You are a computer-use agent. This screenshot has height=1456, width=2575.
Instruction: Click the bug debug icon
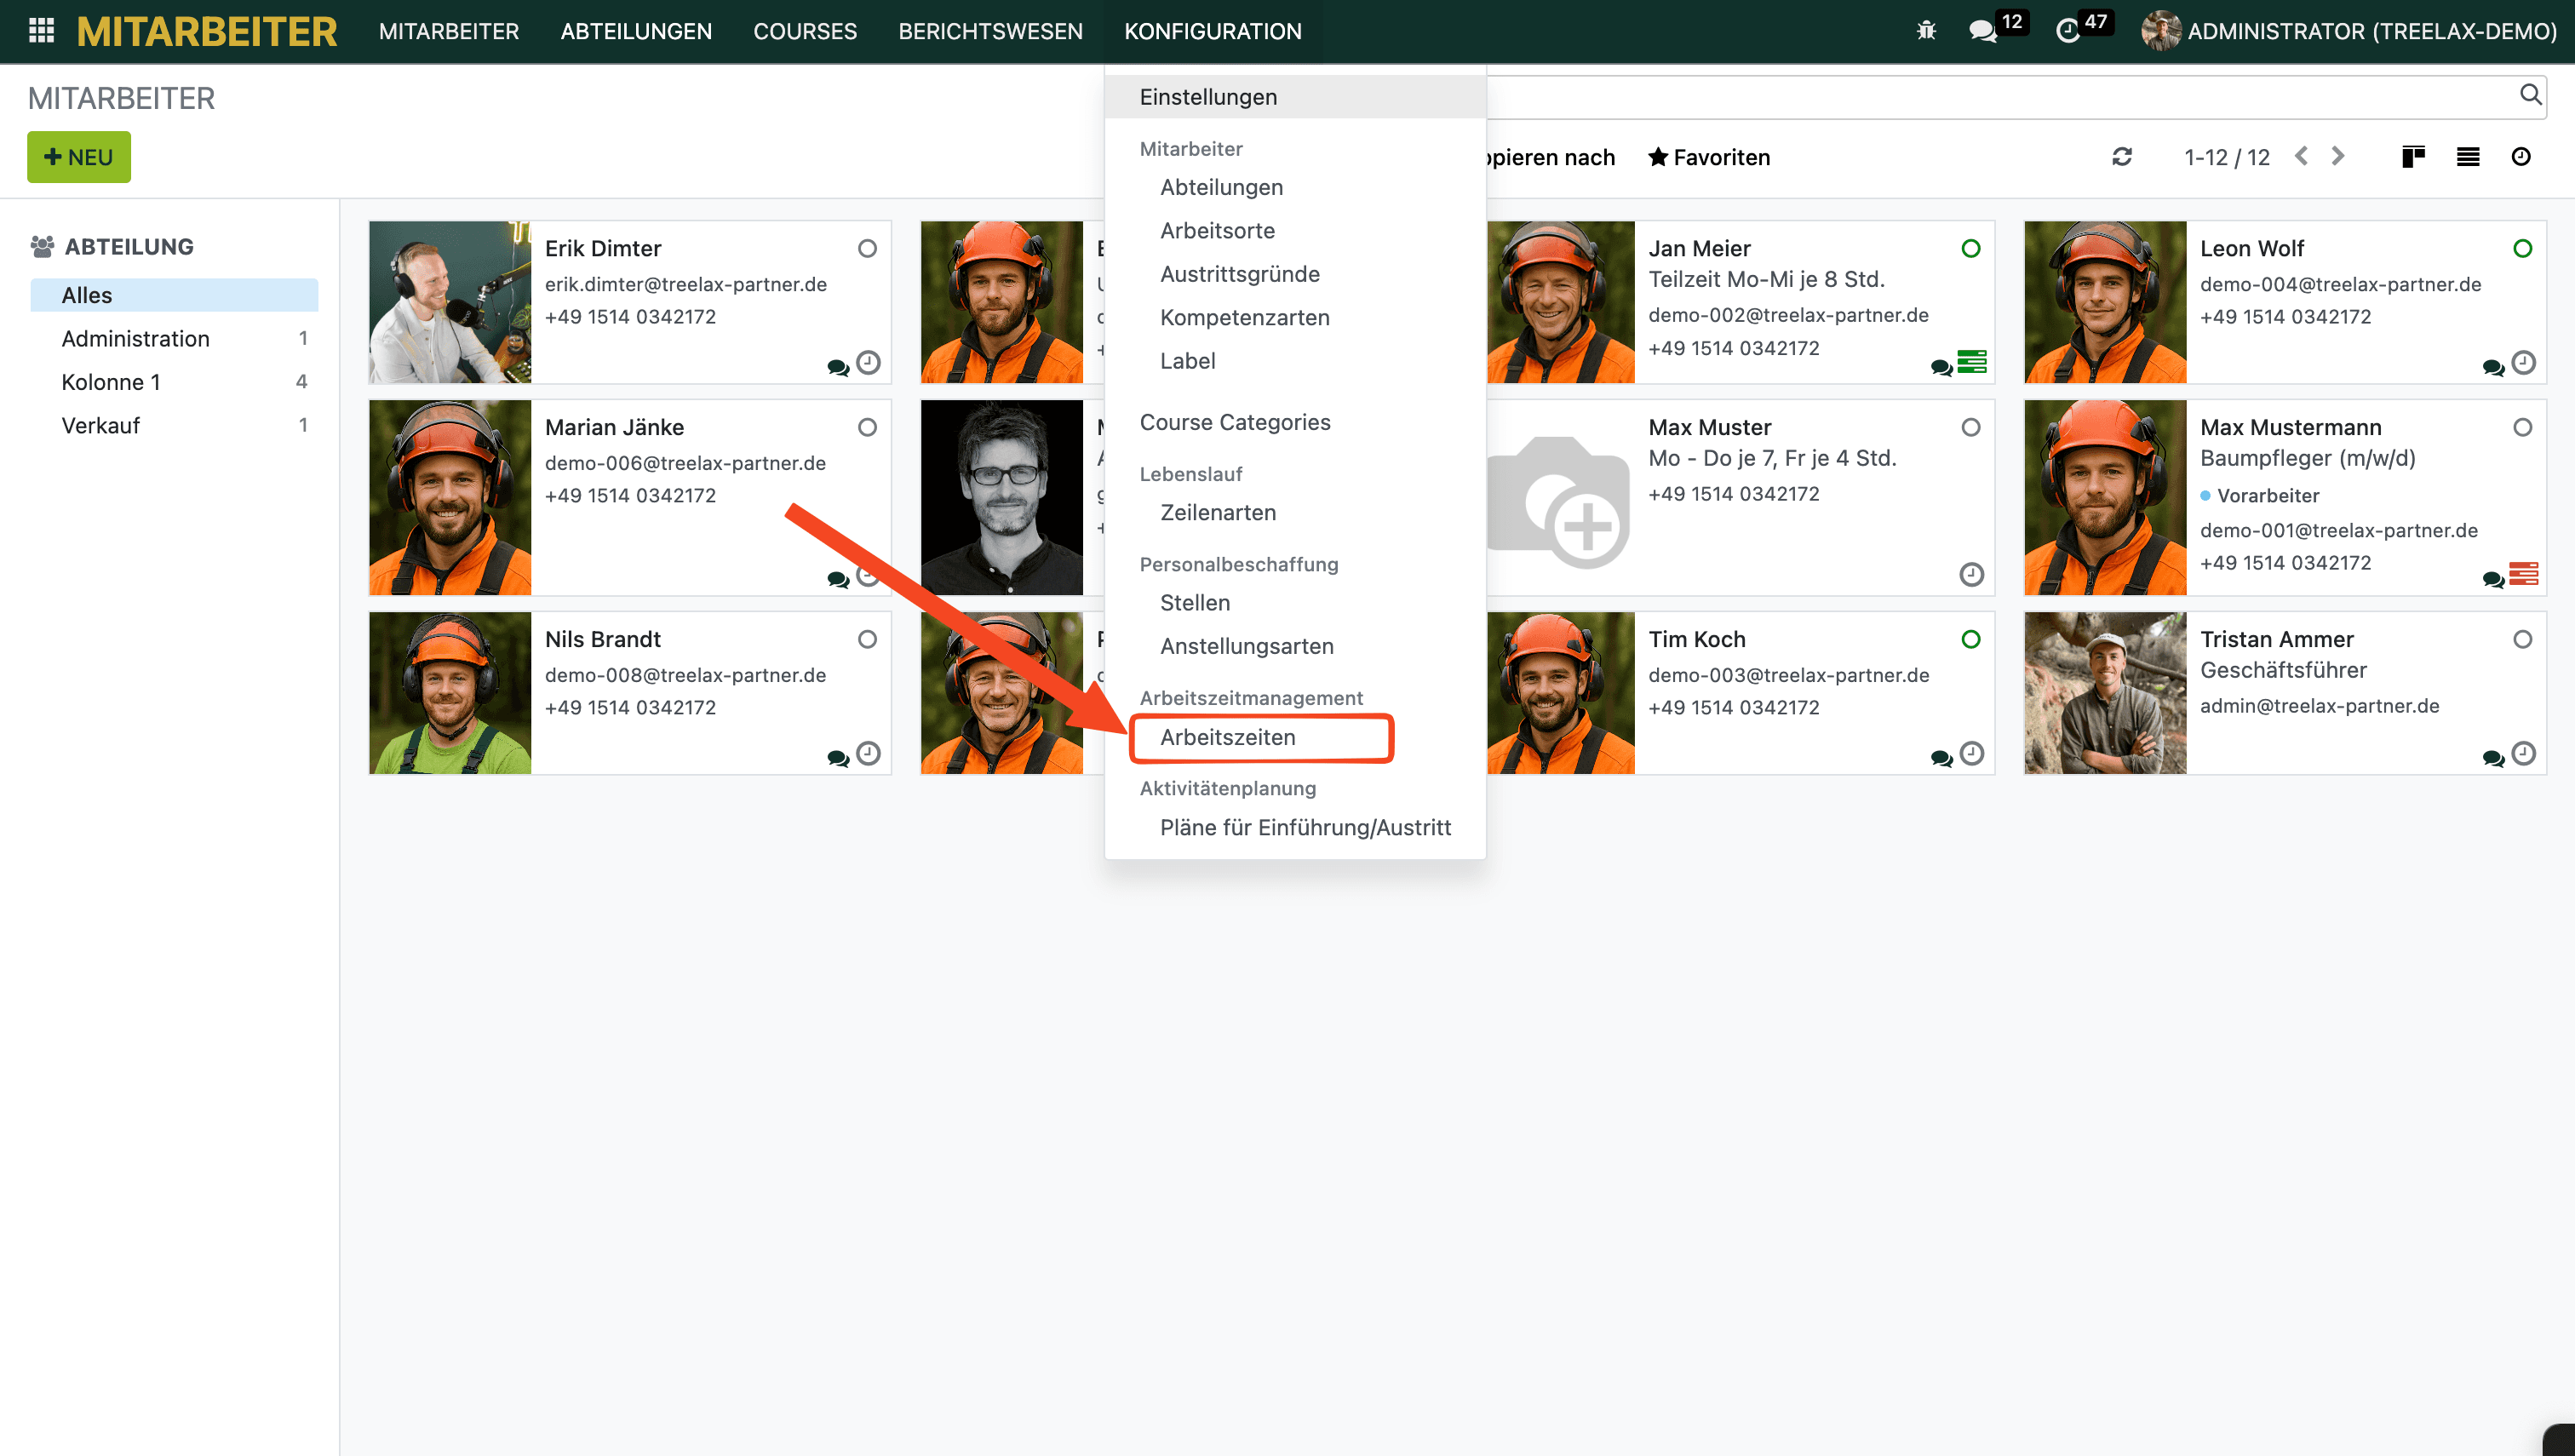1926,31
